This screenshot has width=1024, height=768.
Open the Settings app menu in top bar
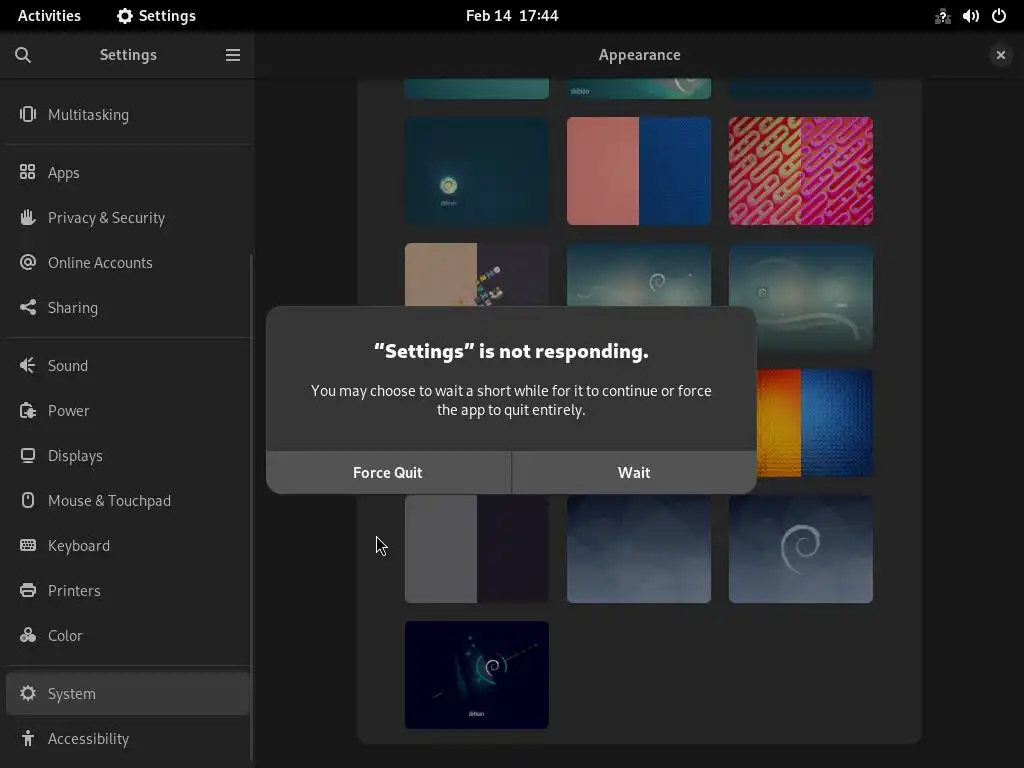[156, 16]
